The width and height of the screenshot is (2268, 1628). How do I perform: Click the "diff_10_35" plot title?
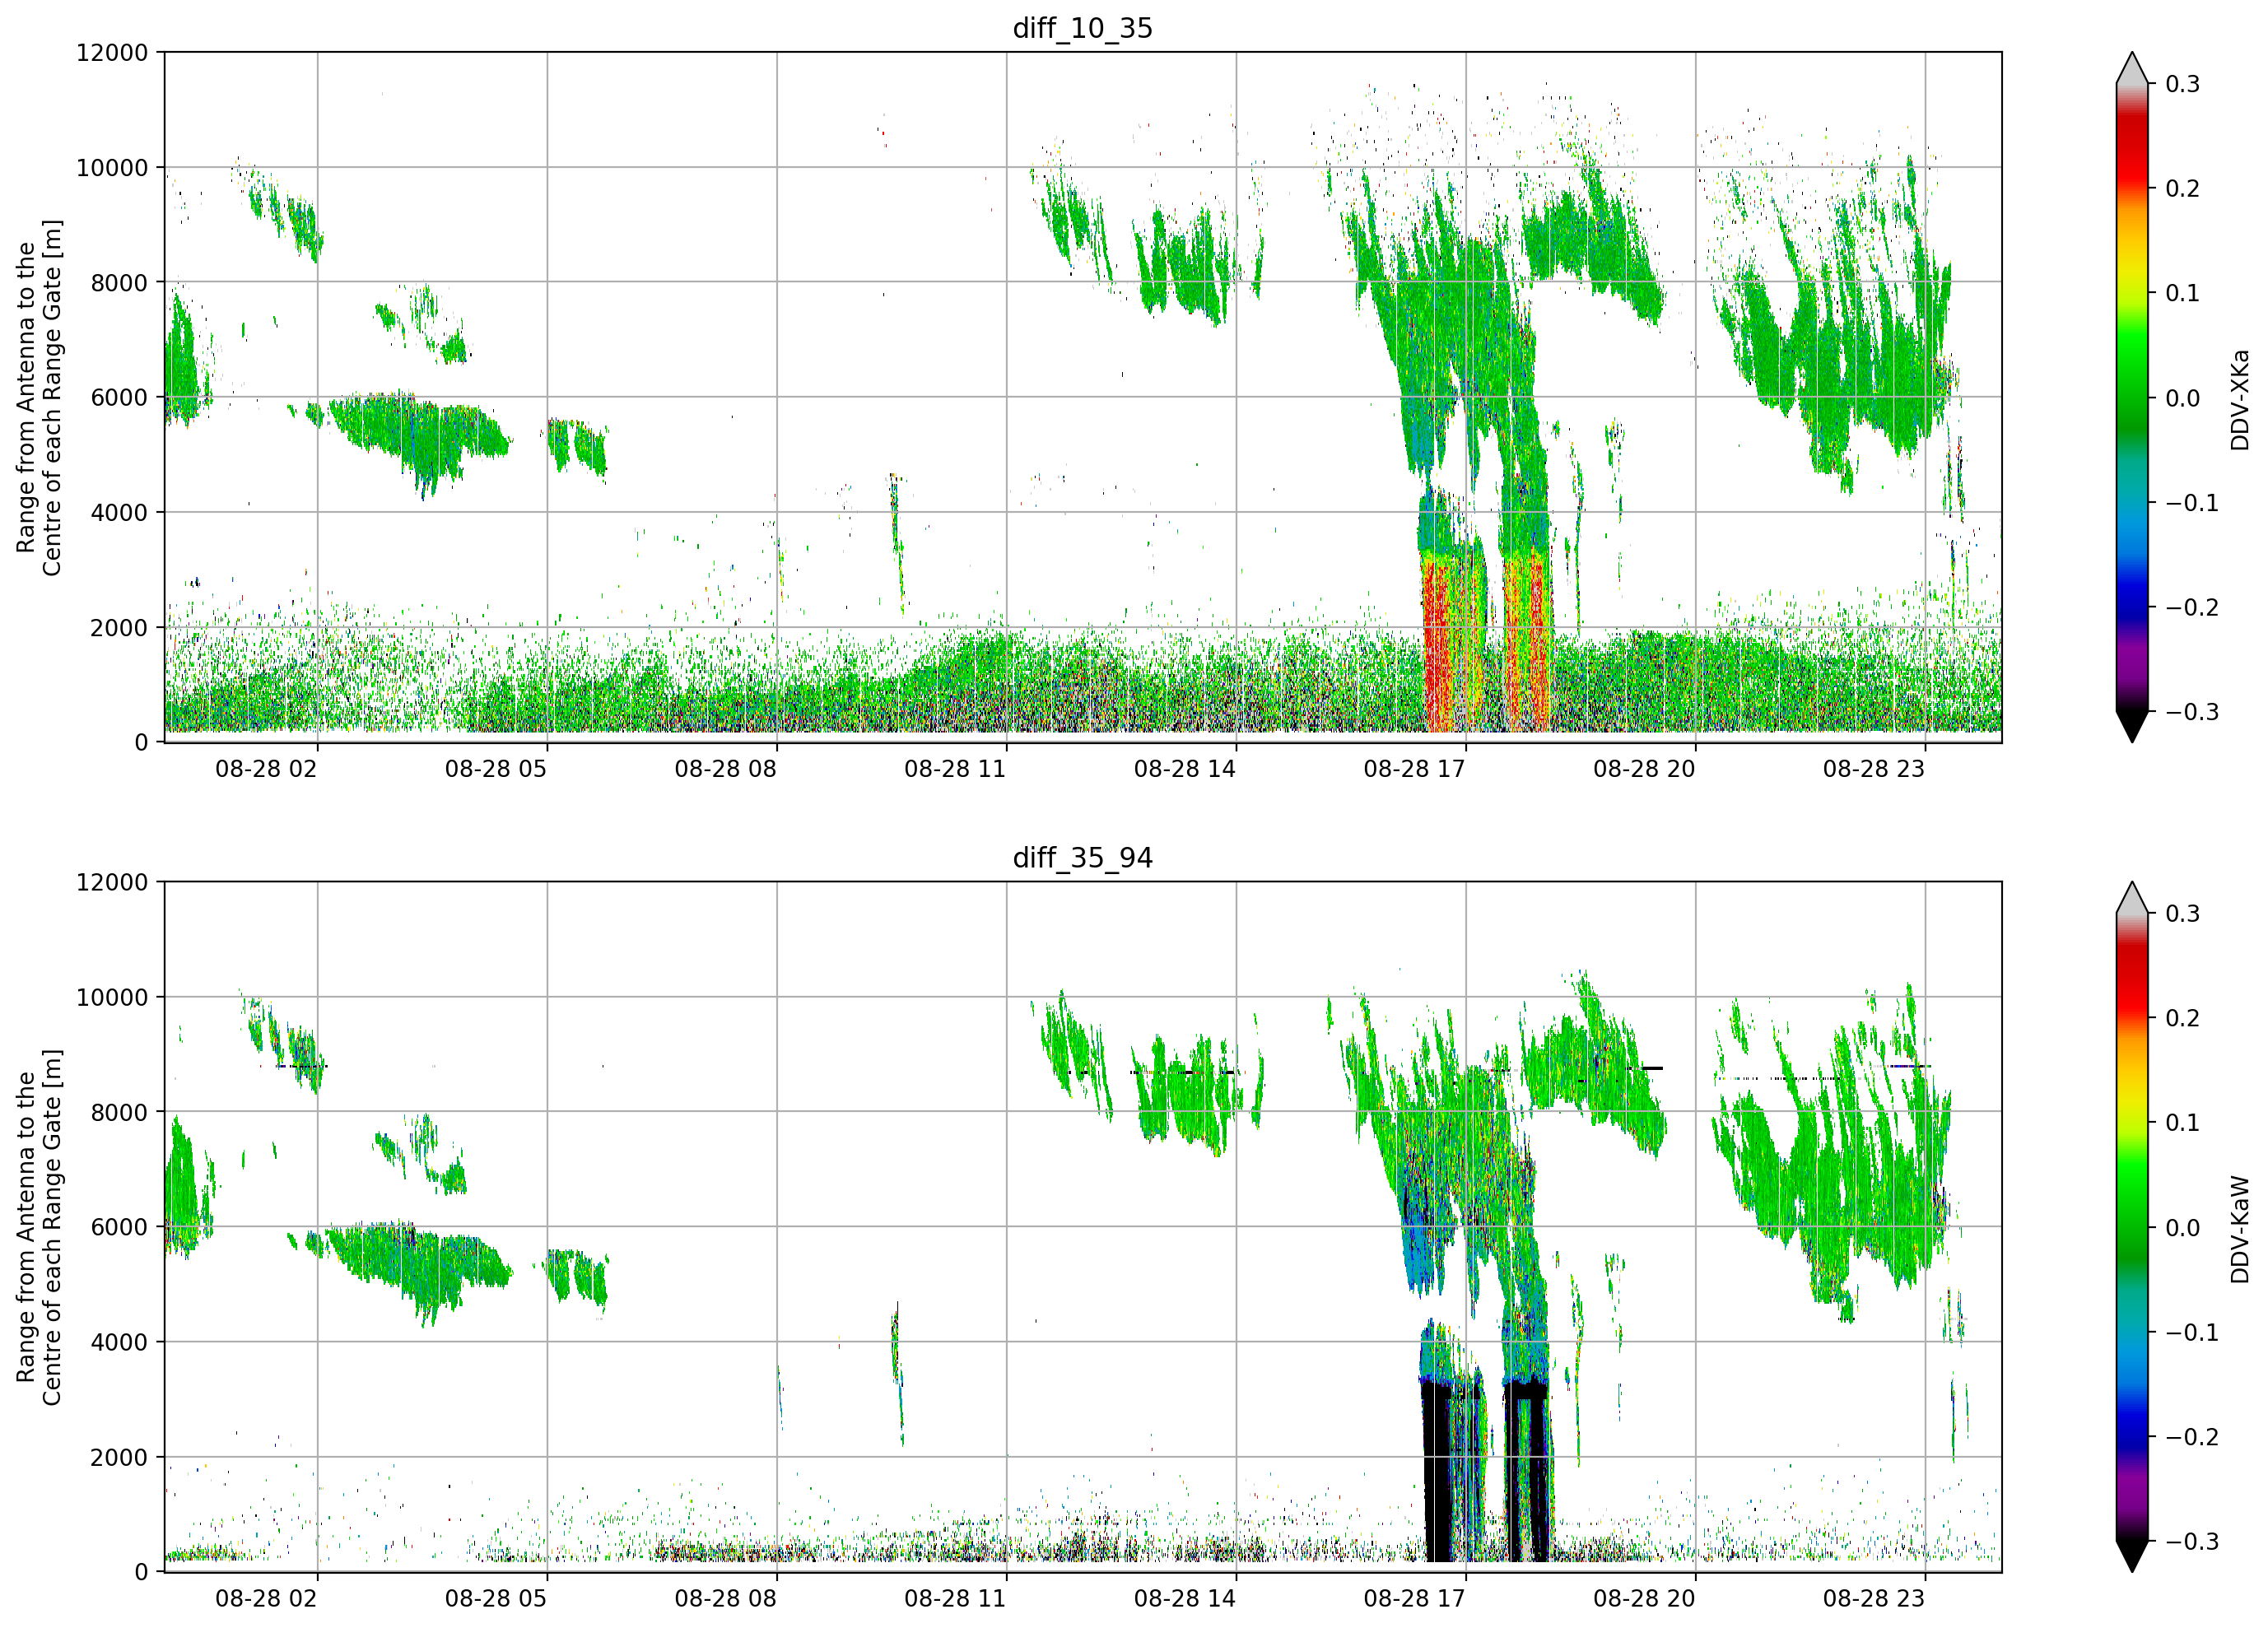[1082, 28]
